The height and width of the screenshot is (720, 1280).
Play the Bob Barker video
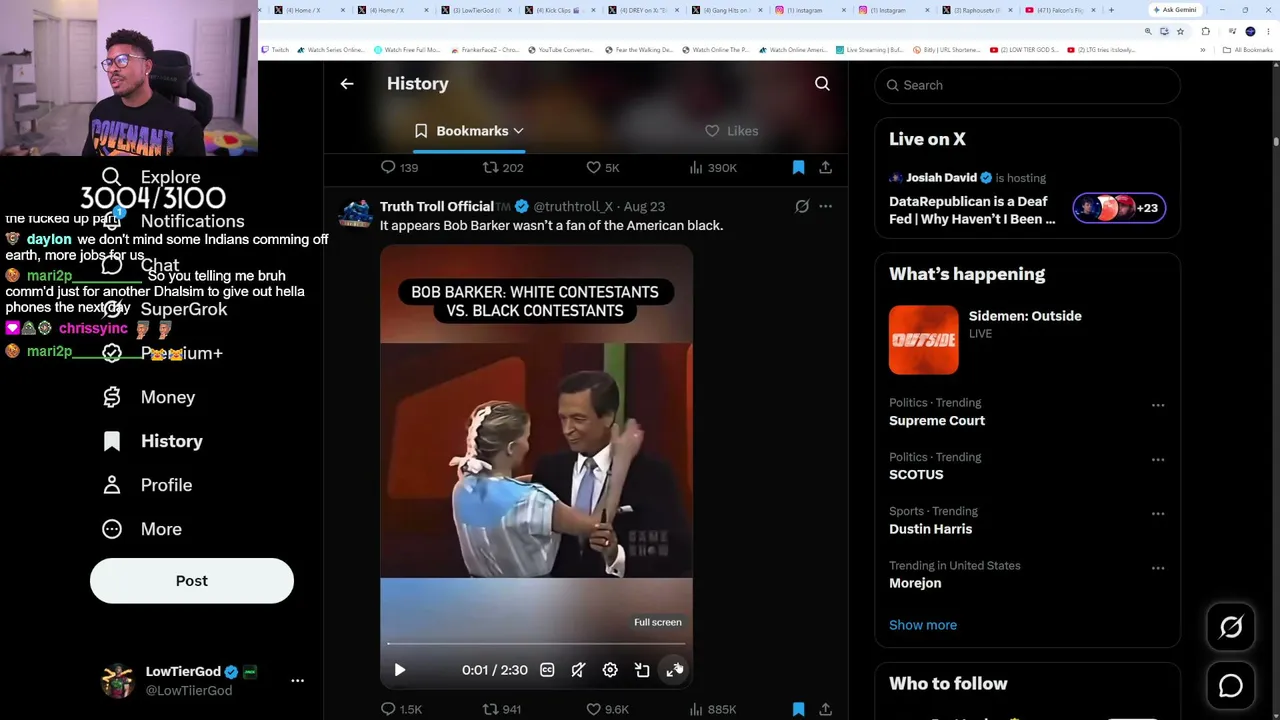coord(399,670)
